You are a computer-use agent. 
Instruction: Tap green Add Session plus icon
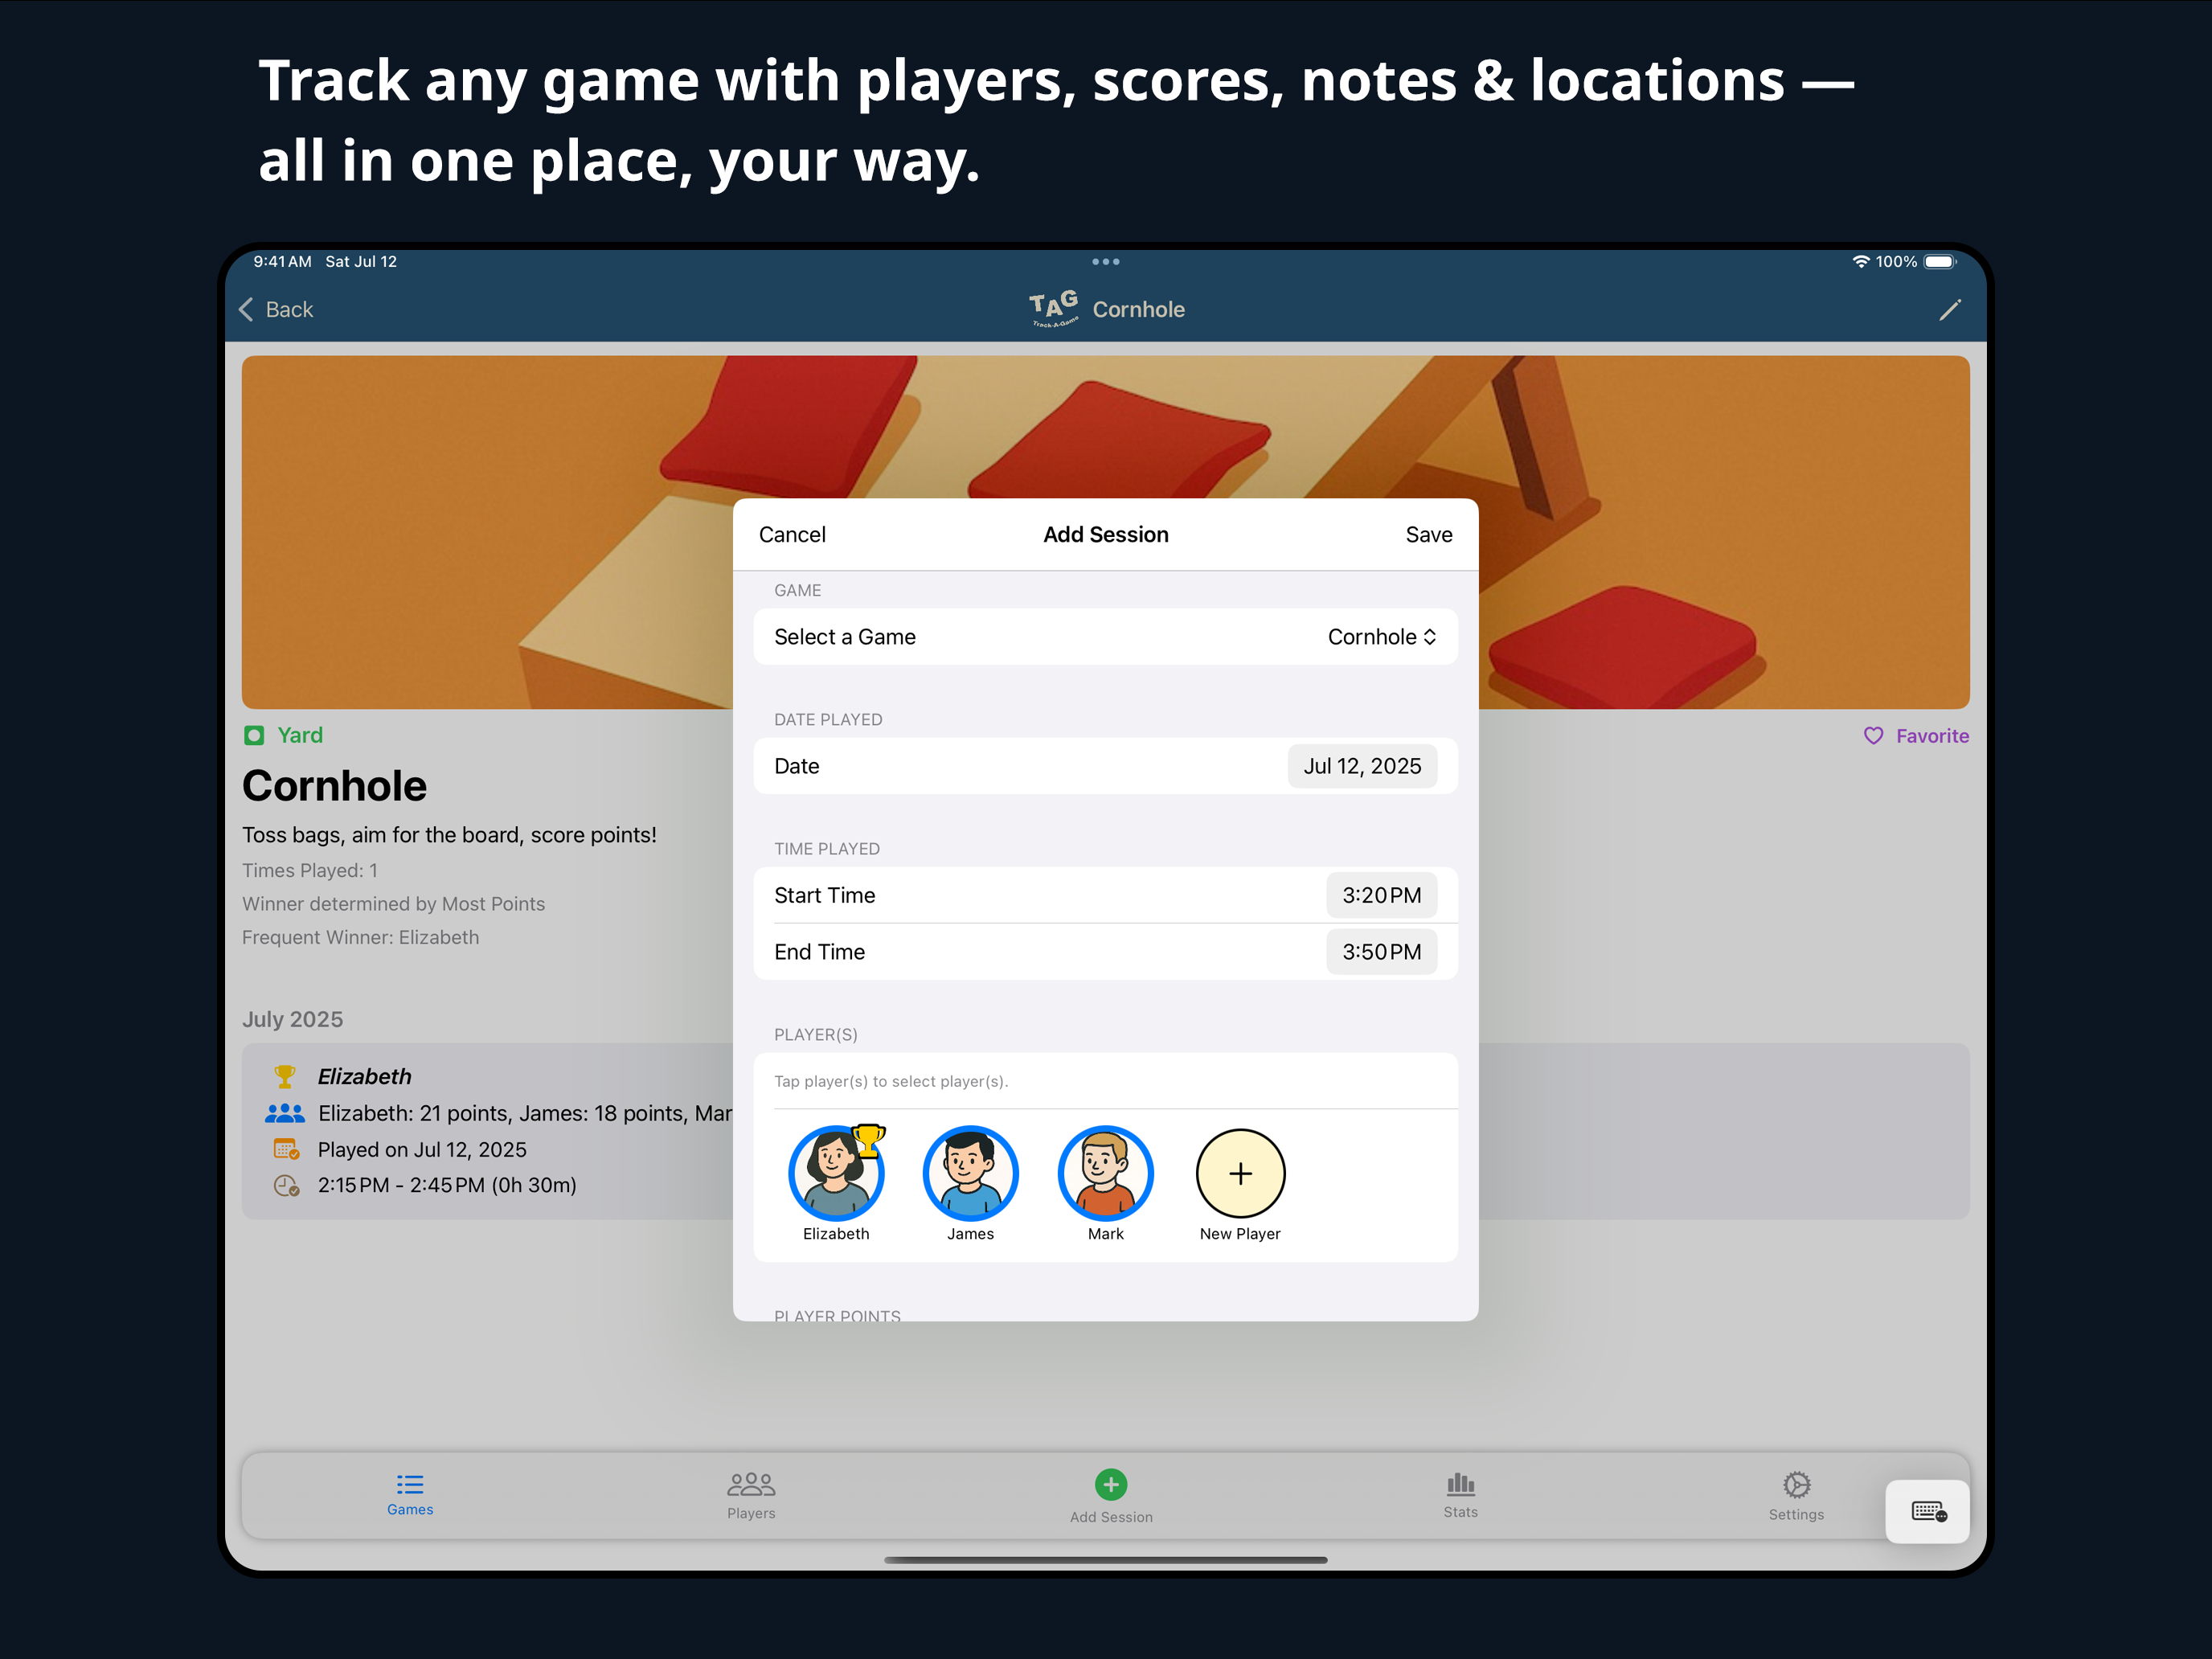[1110, 1484]
